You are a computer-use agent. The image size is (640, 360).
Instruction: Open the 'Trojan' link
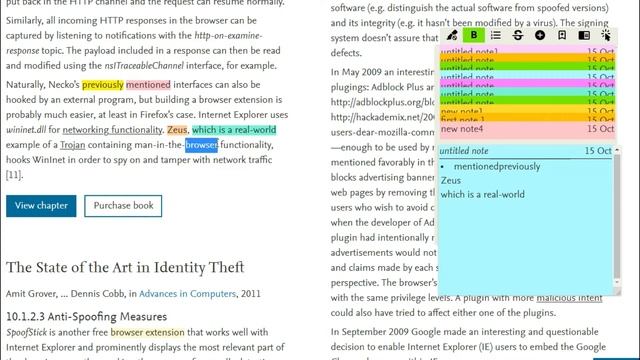pos(73,145)
